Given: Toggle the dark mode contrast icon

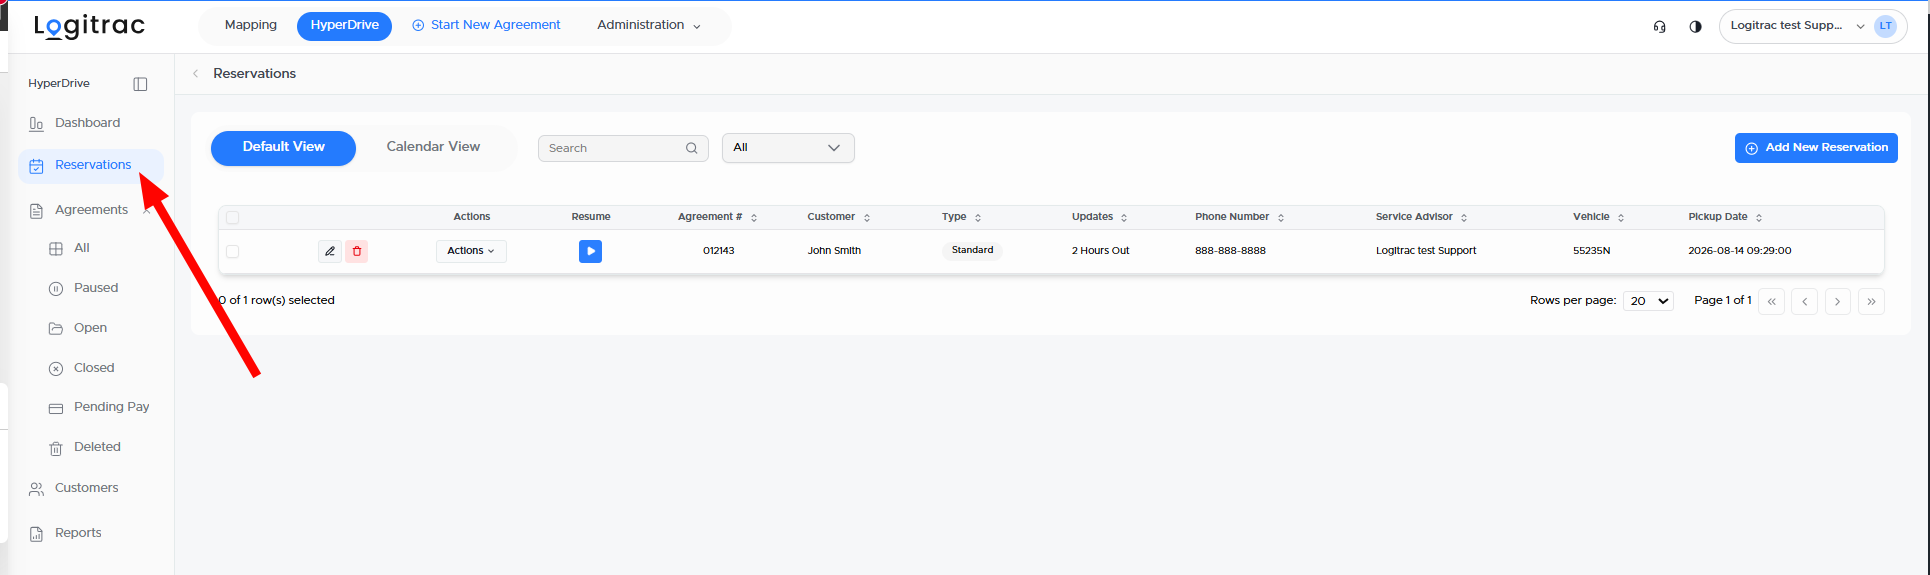Looking at the screenshot, I should click(x=1695, y=27).
